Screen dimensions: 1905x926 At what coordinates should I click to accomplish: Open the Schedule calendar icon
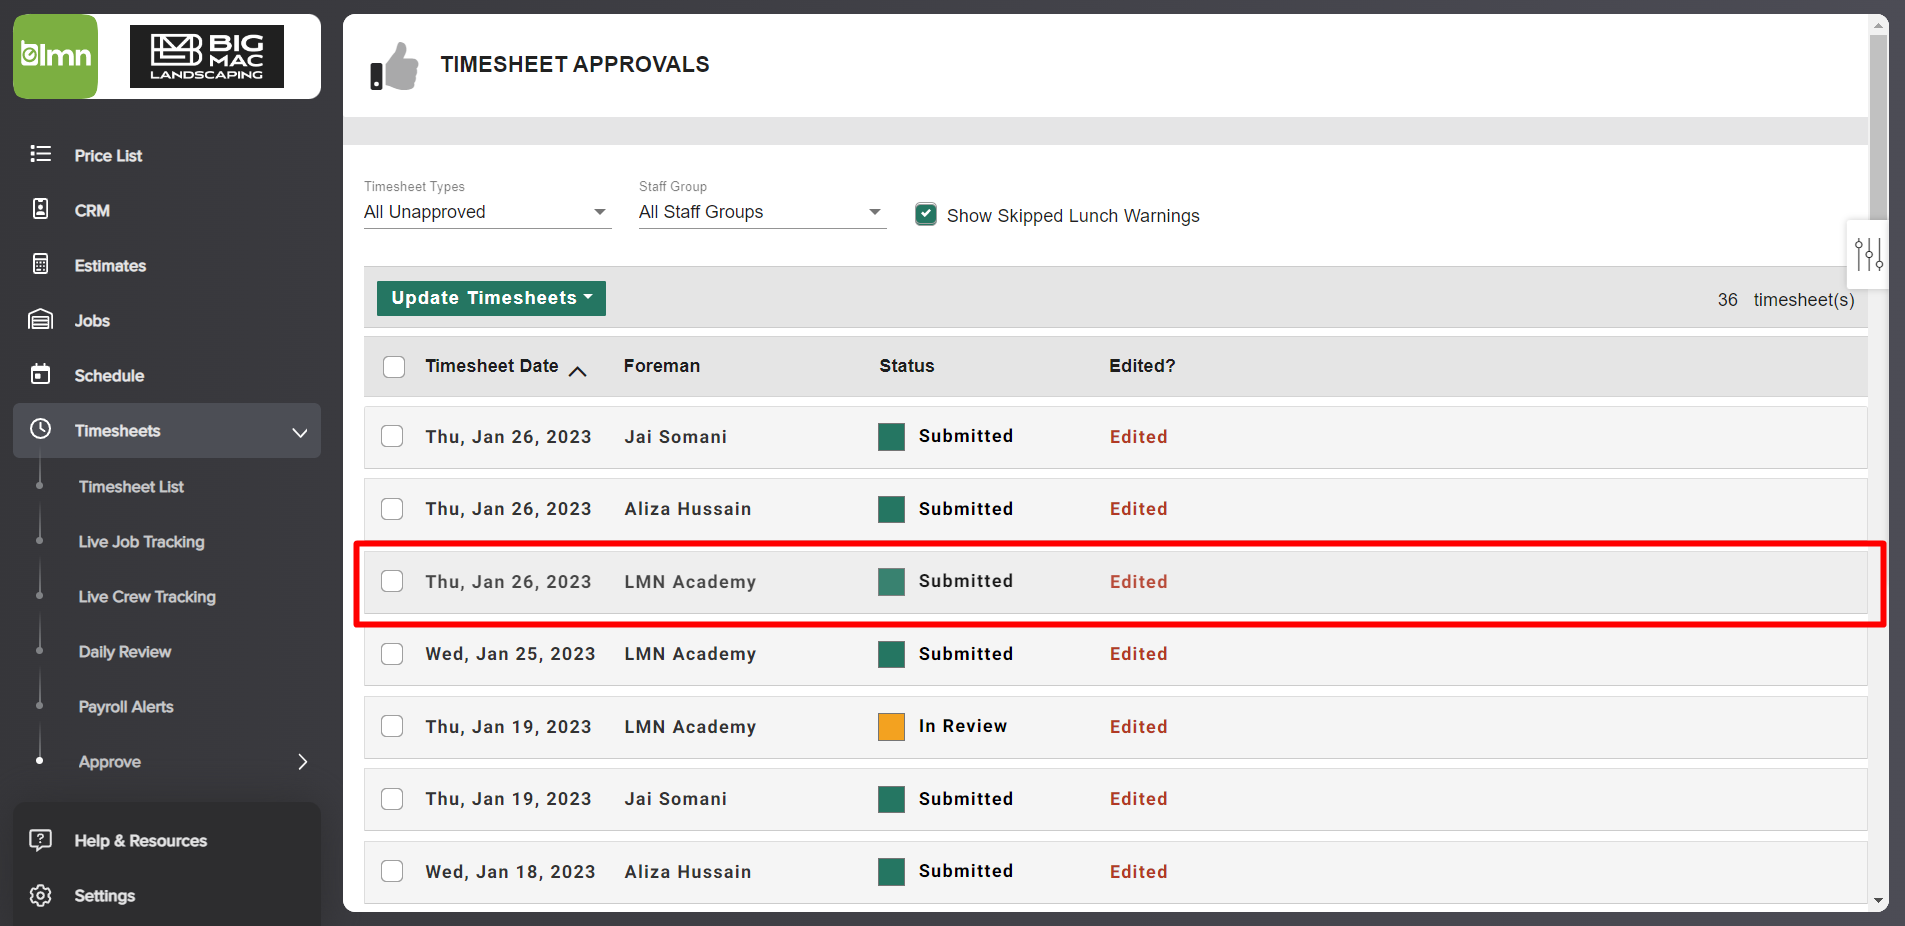point(40,375)
